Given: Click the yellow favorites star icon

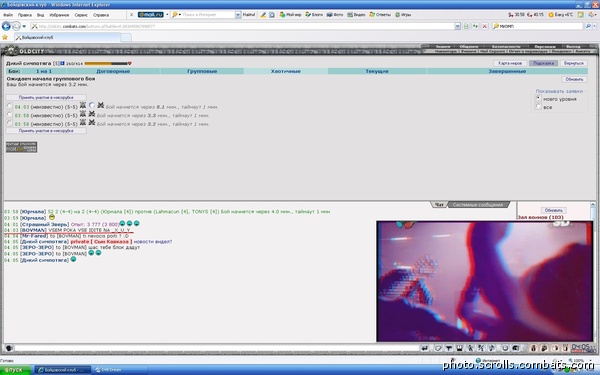Looking at the screenshot, I should [5, 37].
